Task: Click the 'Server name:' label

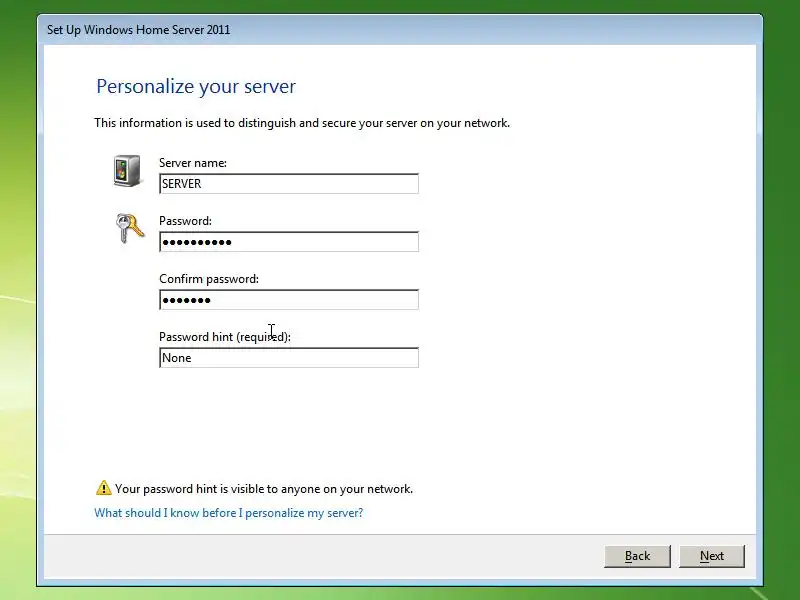Action: 193,163
